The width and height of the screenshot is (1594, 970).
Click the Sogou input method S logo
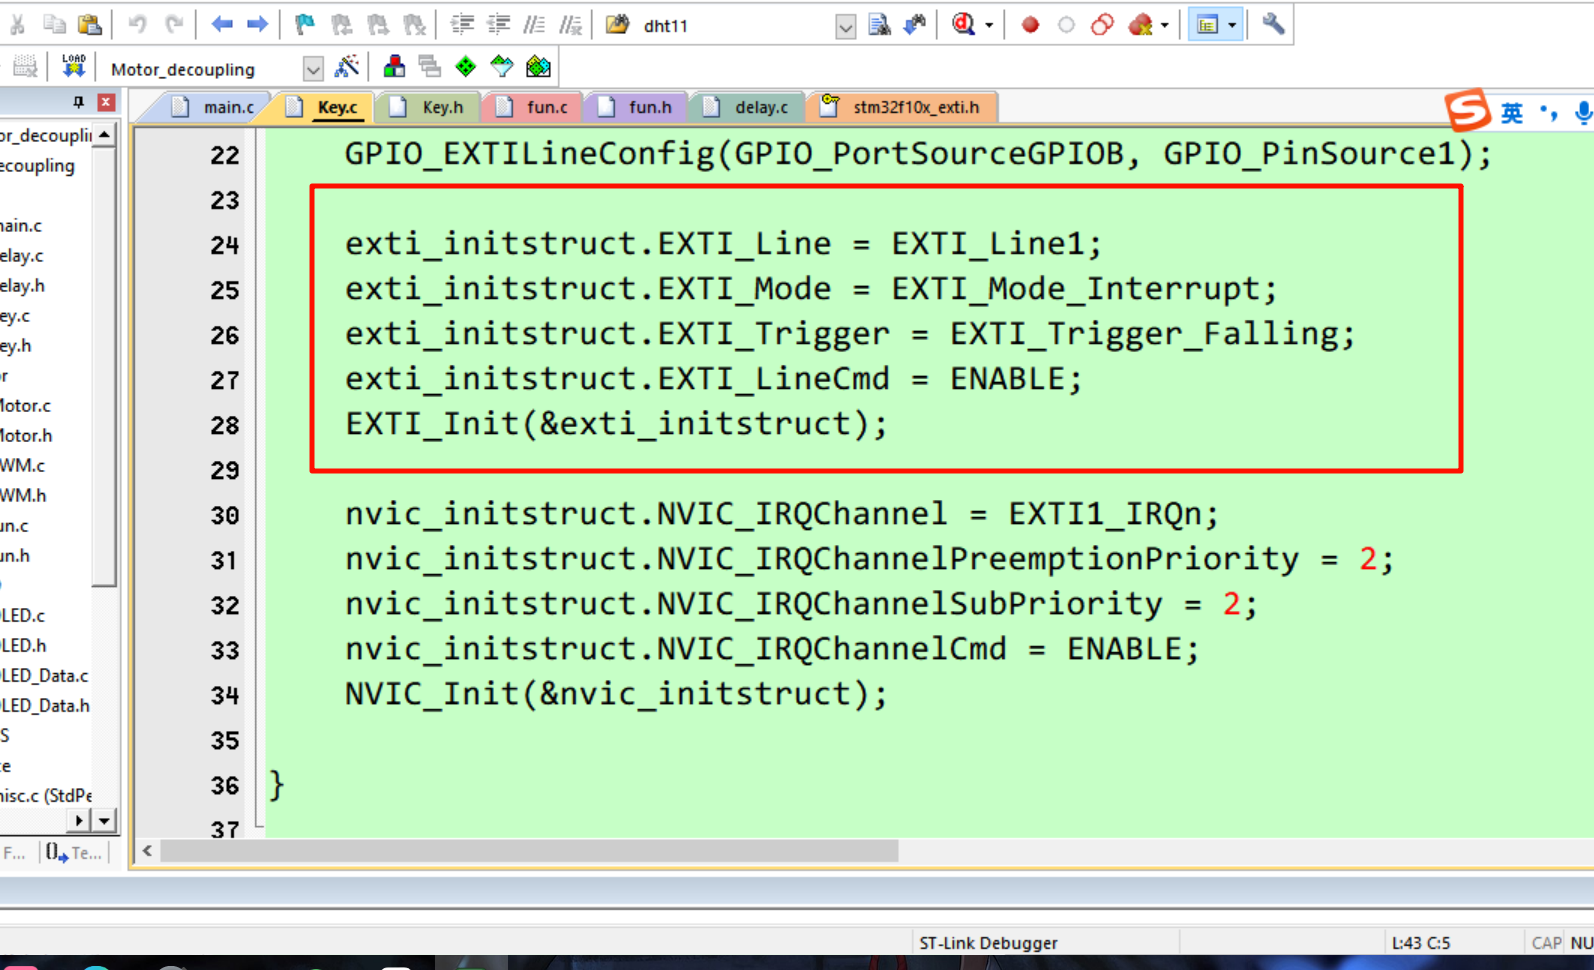click(x=1467, y=110)
